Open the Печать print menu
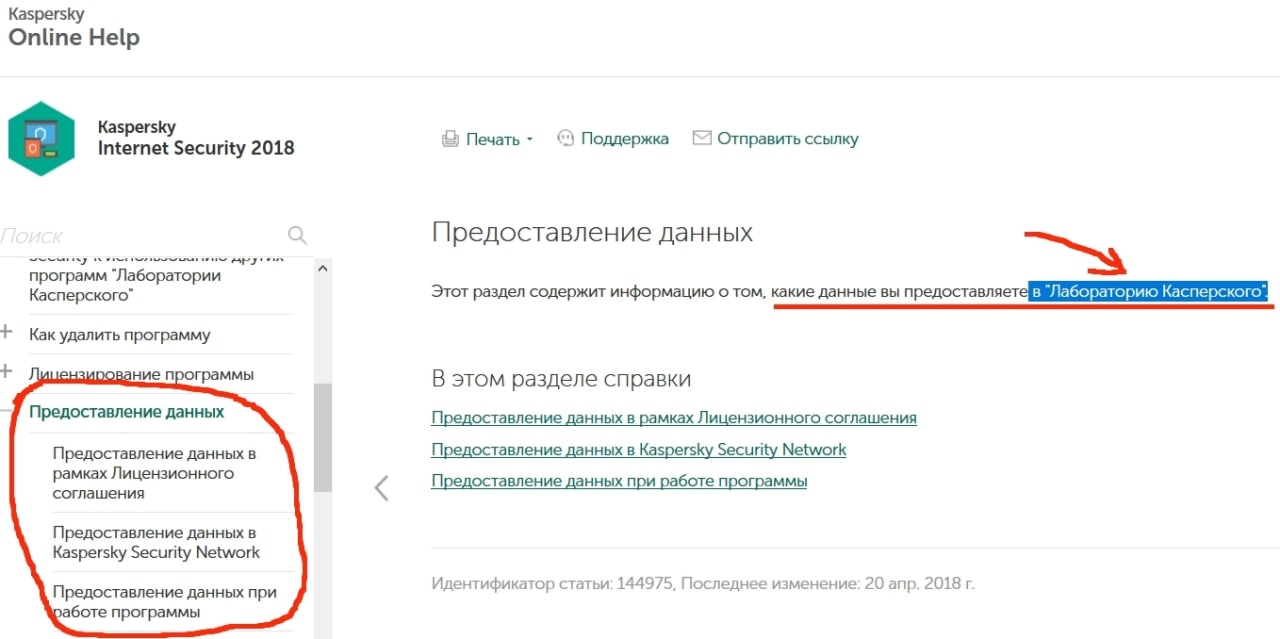This screenshot has width=1280, height=639. (499, 139)
